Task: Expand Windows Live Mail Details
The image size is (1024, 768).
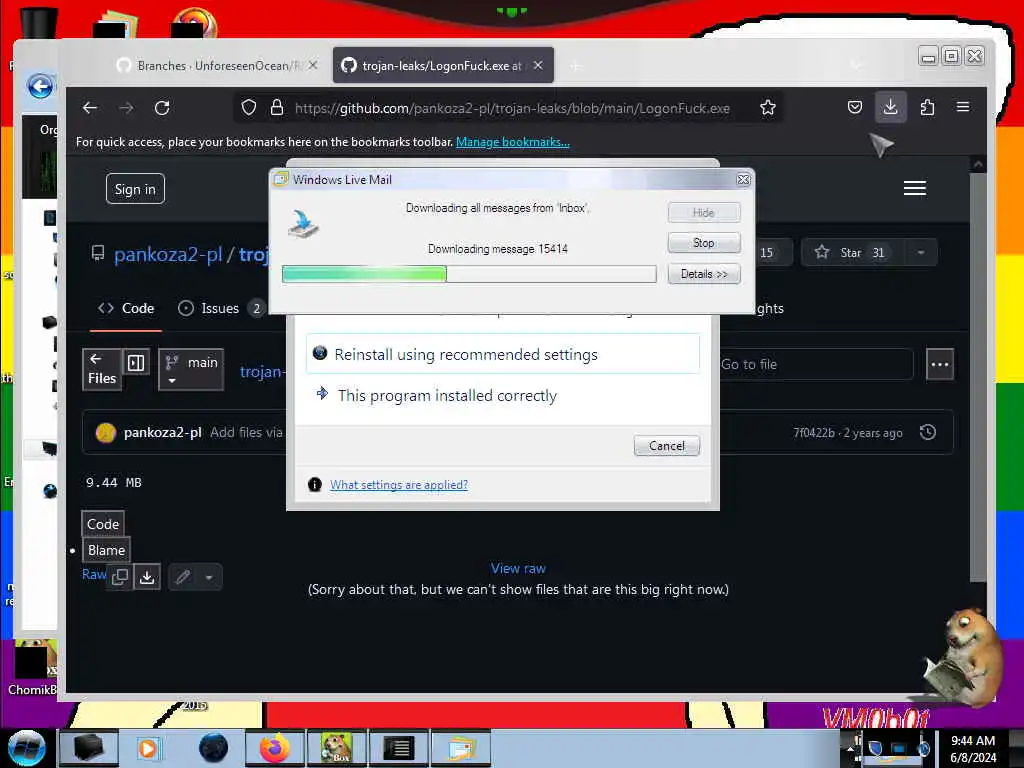Action: pos(703,274)
